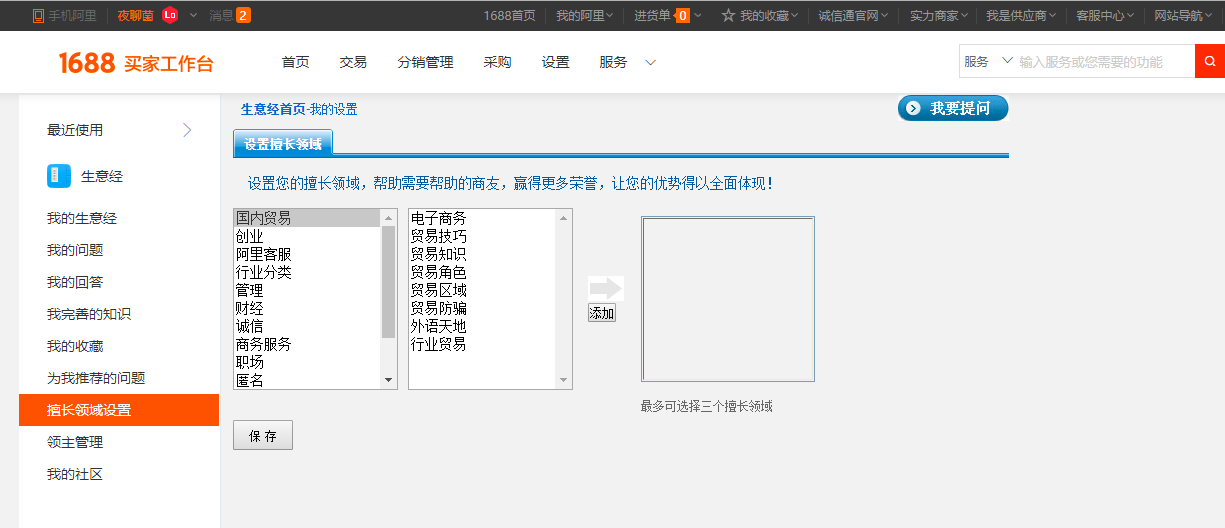Open the 1688首页 link
Viewport: 1225px width, 528px height.
510,16
